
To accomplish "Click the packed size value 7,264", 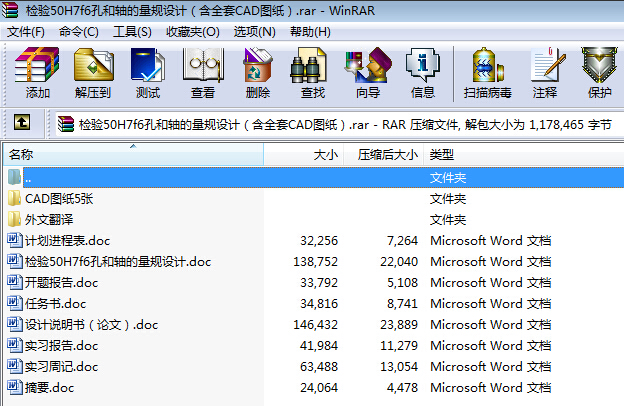I will (402, 241).
